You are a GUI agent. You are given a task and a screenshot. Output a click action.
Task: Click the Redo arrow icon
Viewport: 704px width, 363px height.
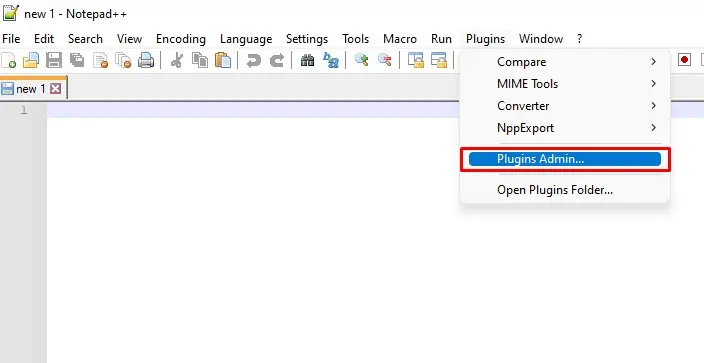click(x=277, y=60)
